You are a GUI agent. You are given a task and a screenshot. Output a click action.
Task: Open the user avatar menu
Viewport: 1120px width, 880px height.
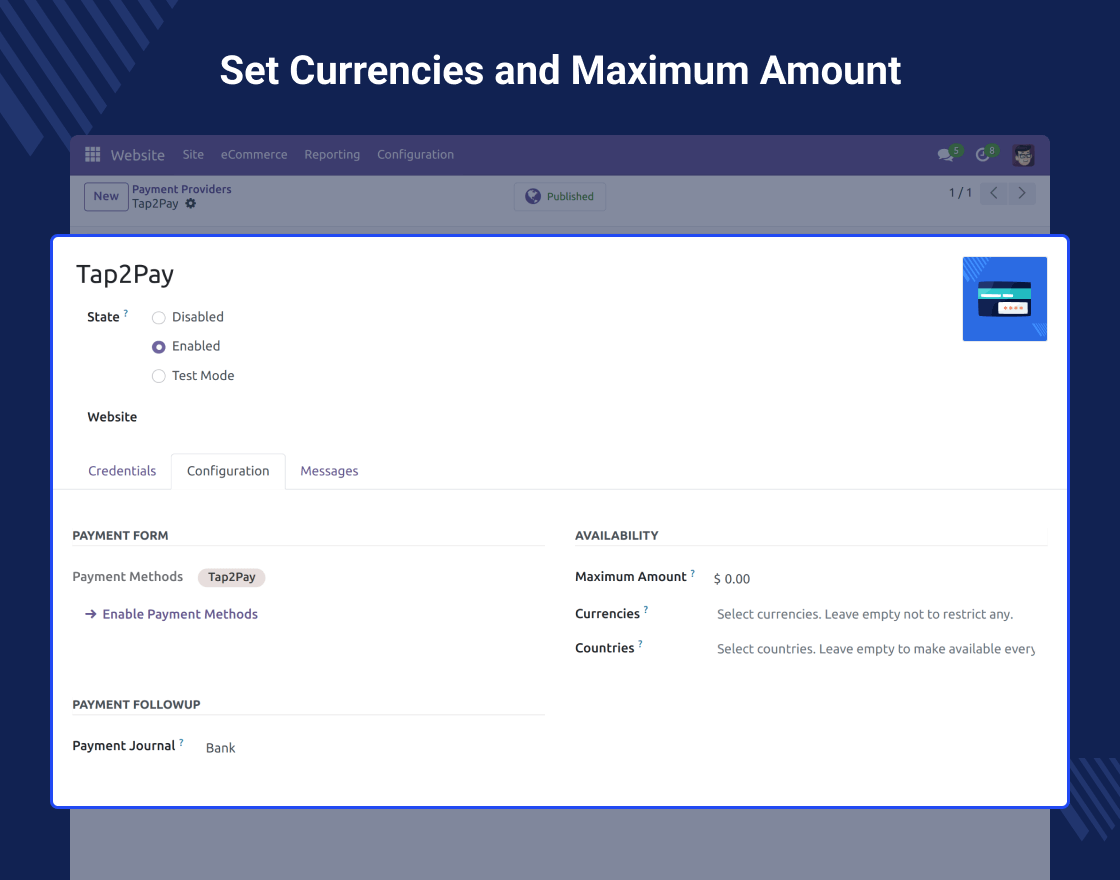pos(1023,155)
